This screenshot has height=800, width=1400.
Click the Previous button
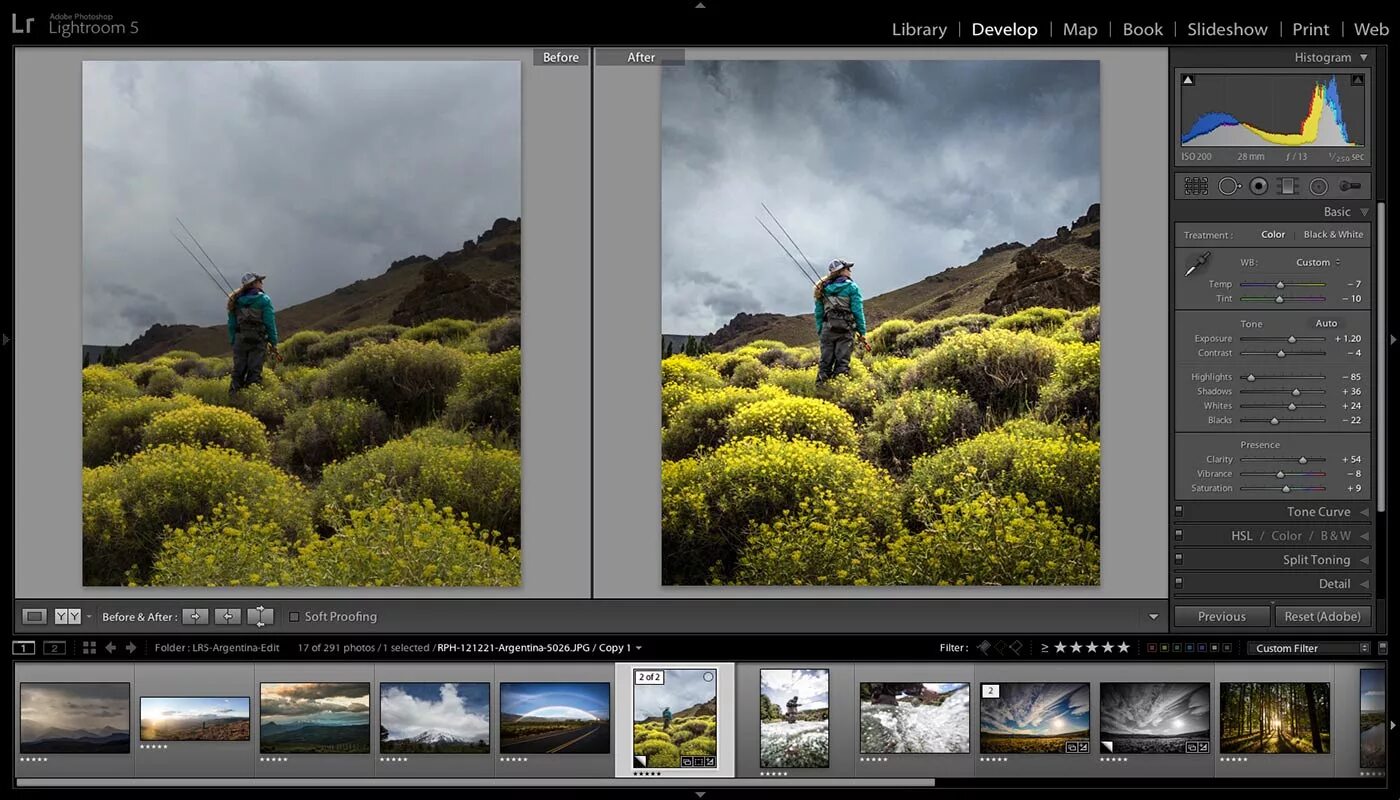point(1222,616)
